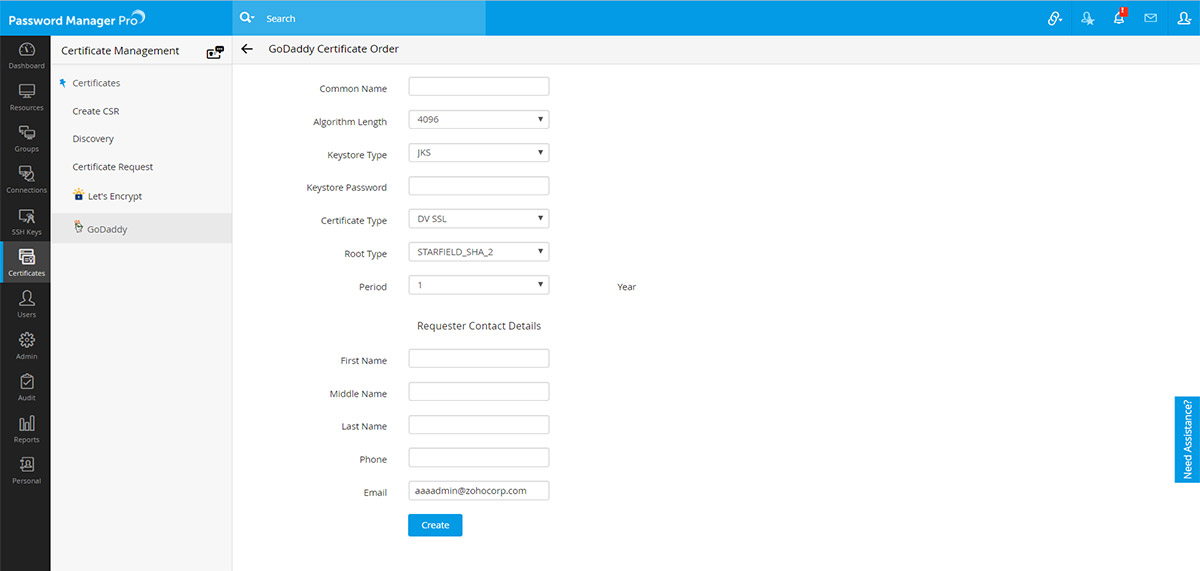The width and height of the screenshot is (1200, 571).
Task: Click the Common Name input field
Action: click(479, 87)
